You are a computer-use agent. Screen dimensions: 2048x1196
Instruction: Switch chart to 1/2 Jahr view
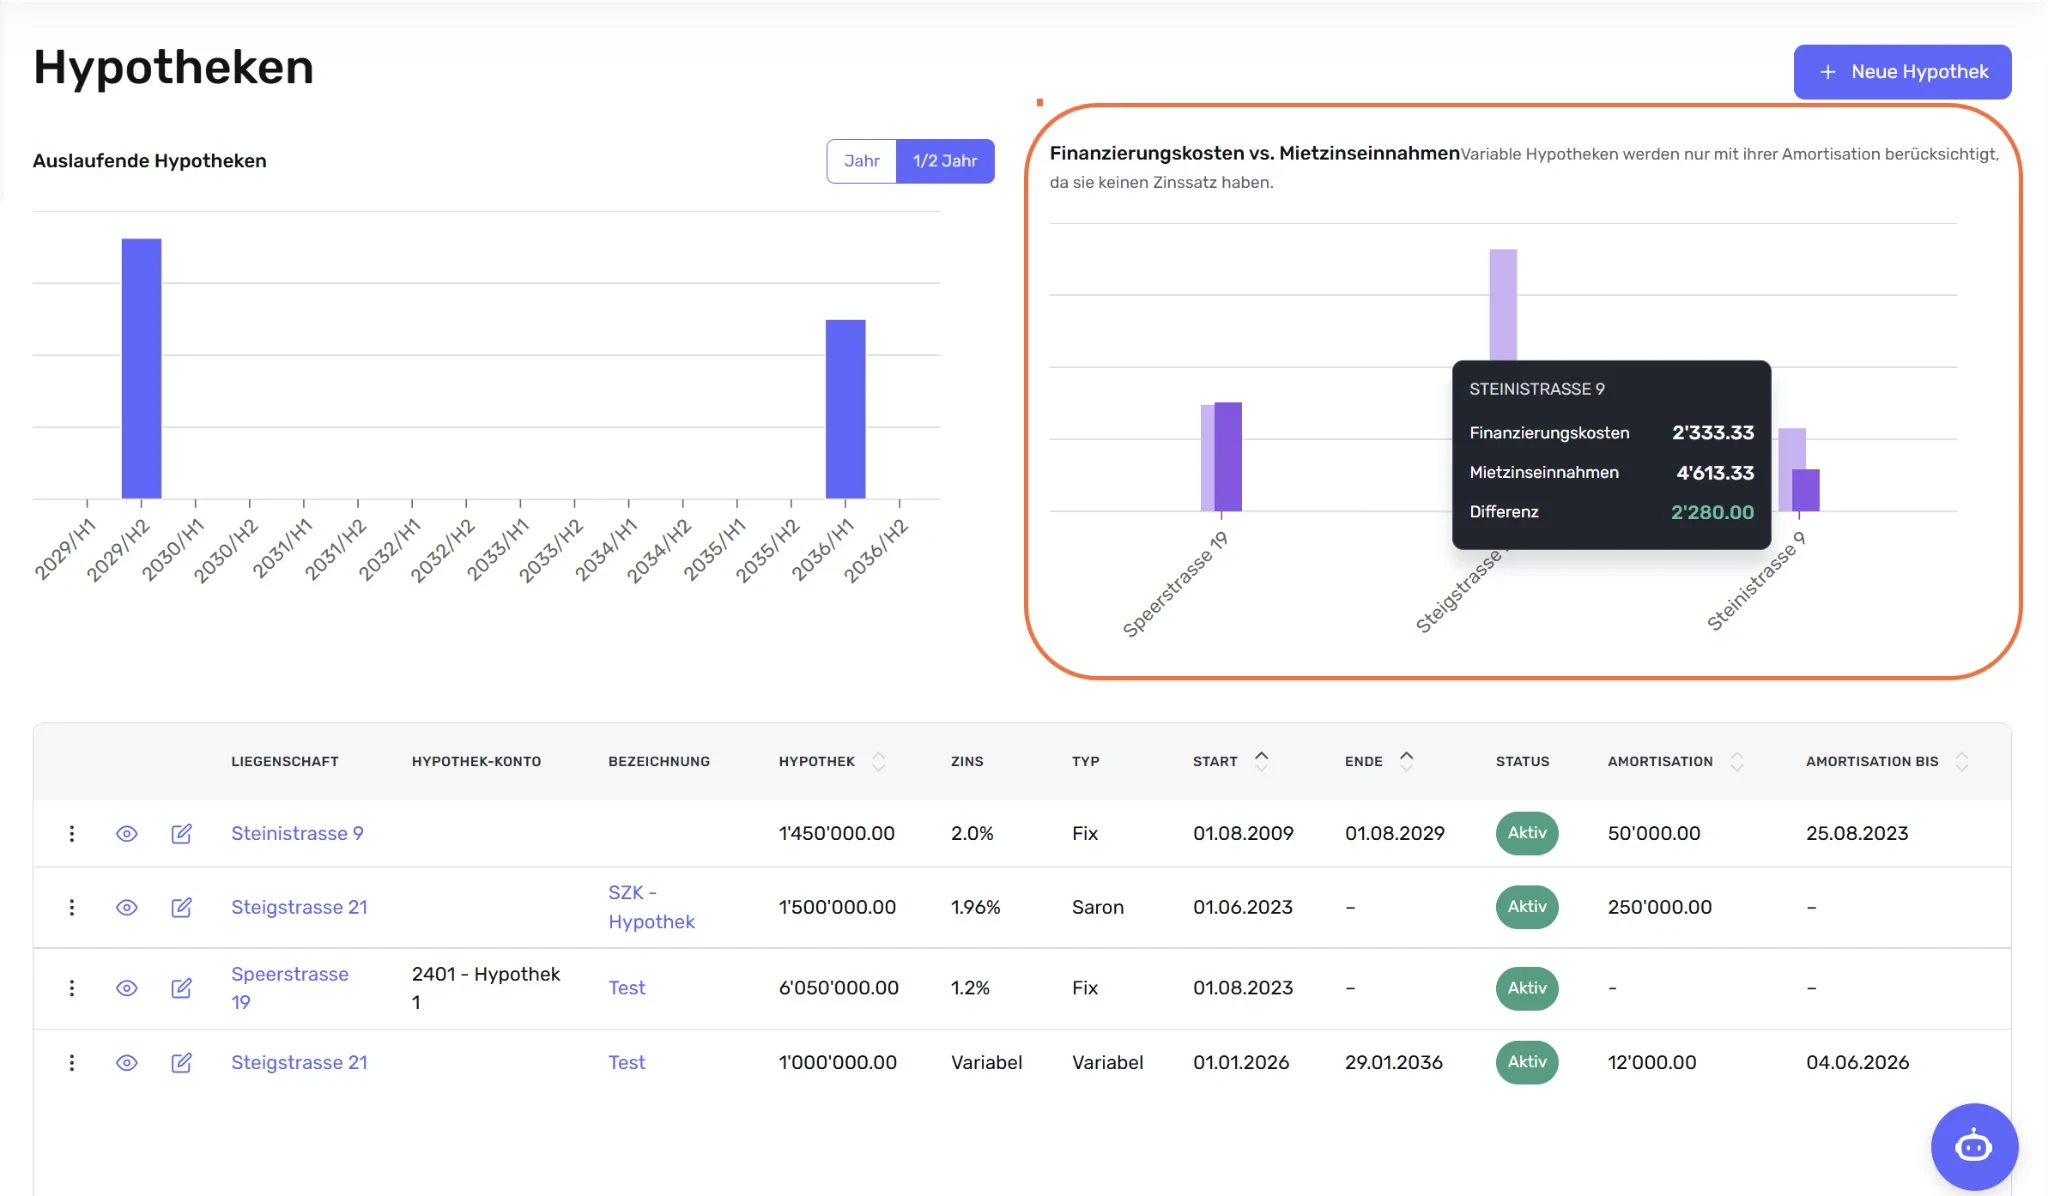[945, 161]
